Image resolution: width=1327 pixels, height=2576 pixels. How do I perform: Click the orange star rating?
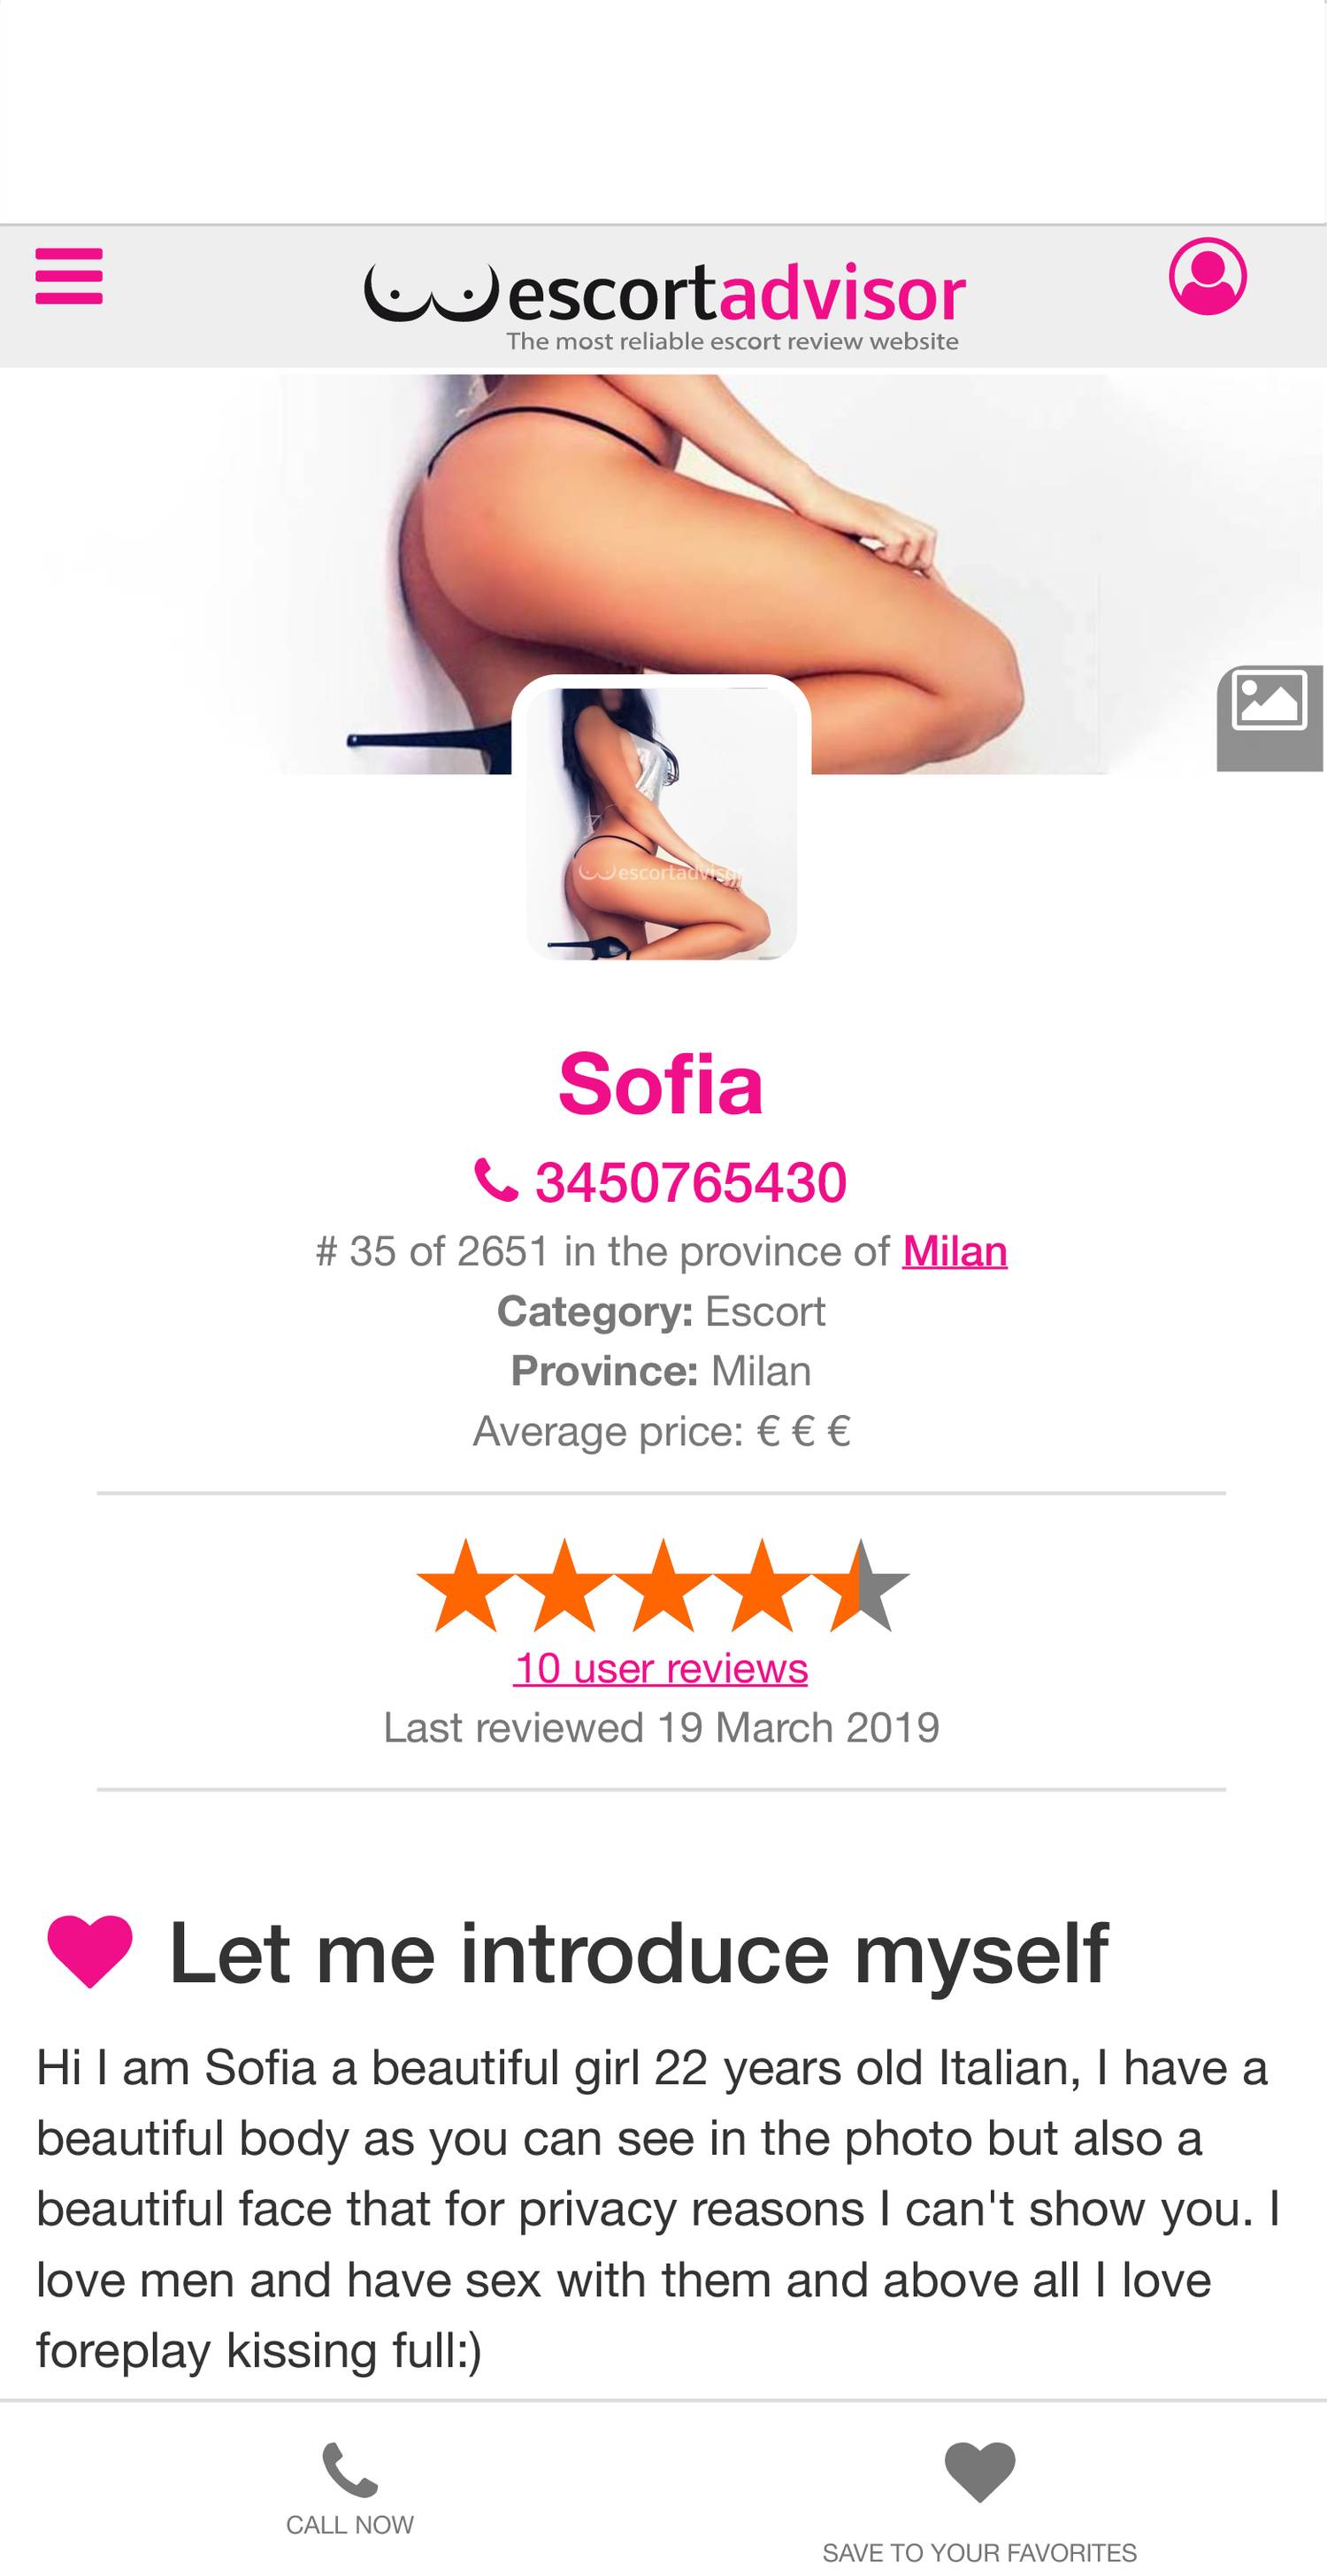(662, 1587)
